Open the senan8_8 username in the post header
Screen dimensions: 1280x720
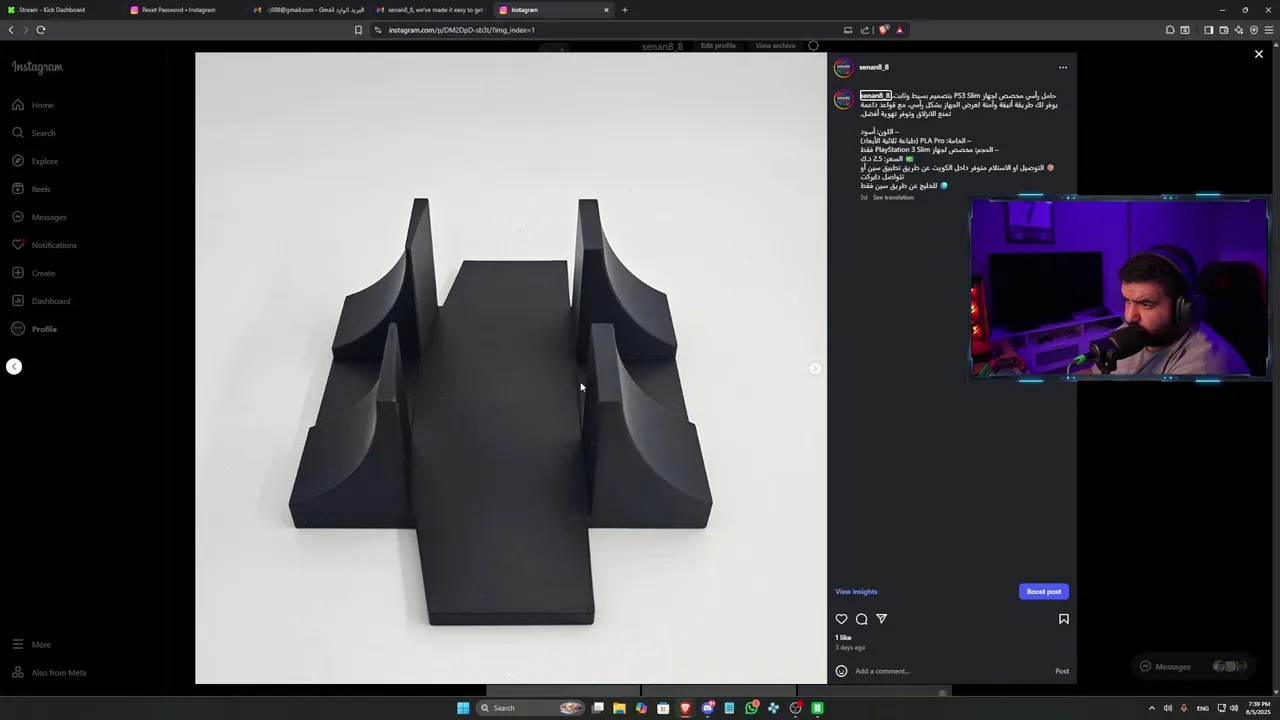(874, 68)
